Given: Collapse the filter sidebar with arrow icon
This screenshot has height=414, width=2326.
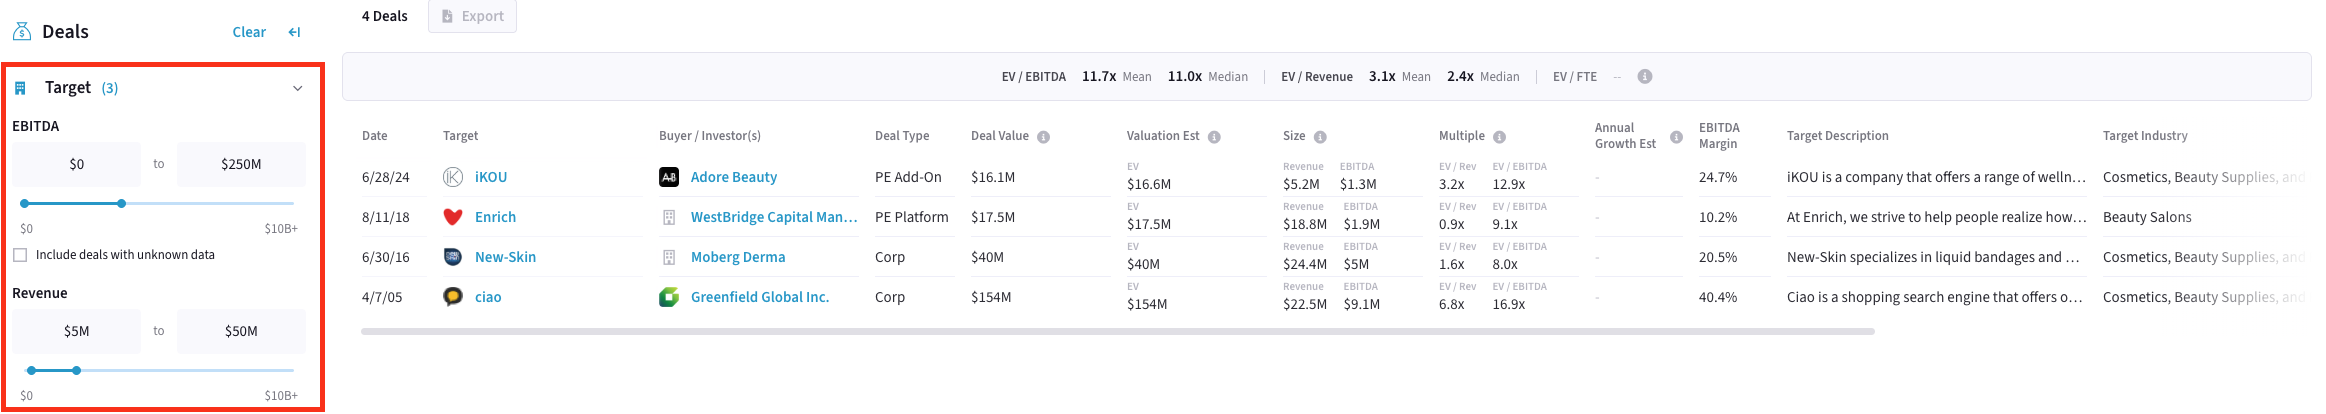Looking at the screenshot, I should click(294, 32).
